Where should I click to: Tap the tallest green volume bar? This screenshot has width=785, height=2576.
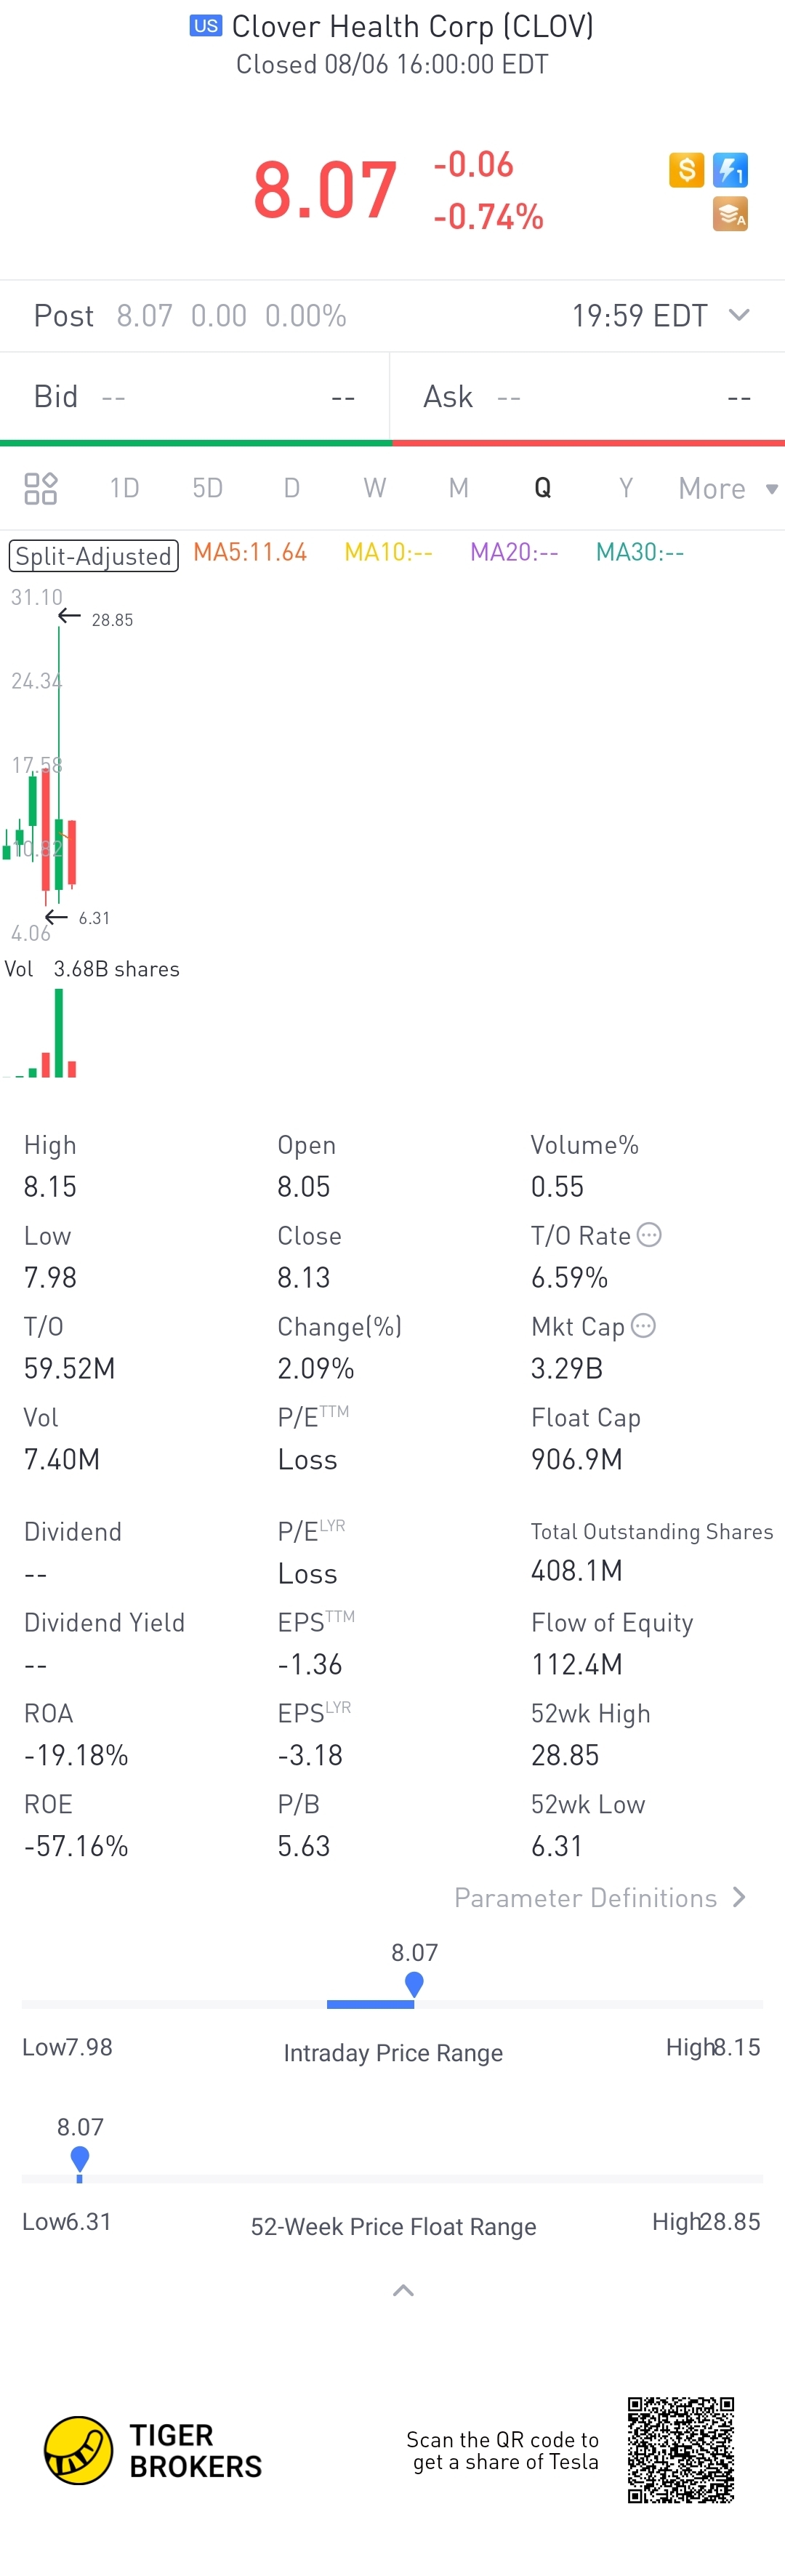point(59,1032)
